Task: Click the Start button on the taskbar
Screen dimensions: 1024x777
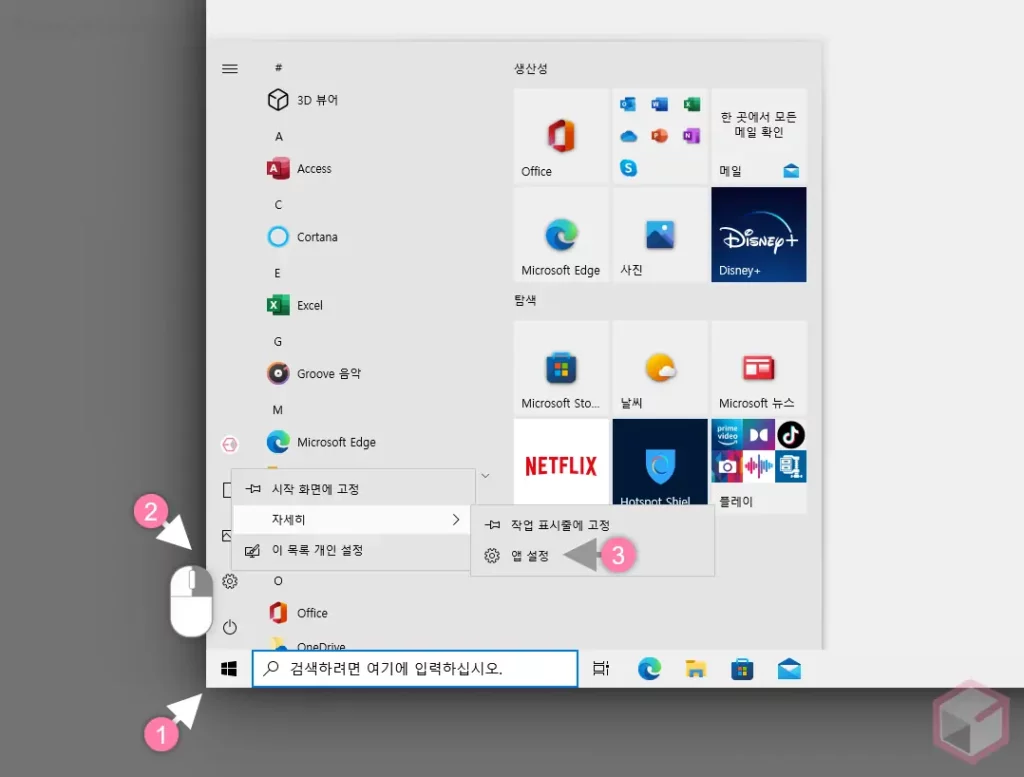Action: (x=228, y=667)
